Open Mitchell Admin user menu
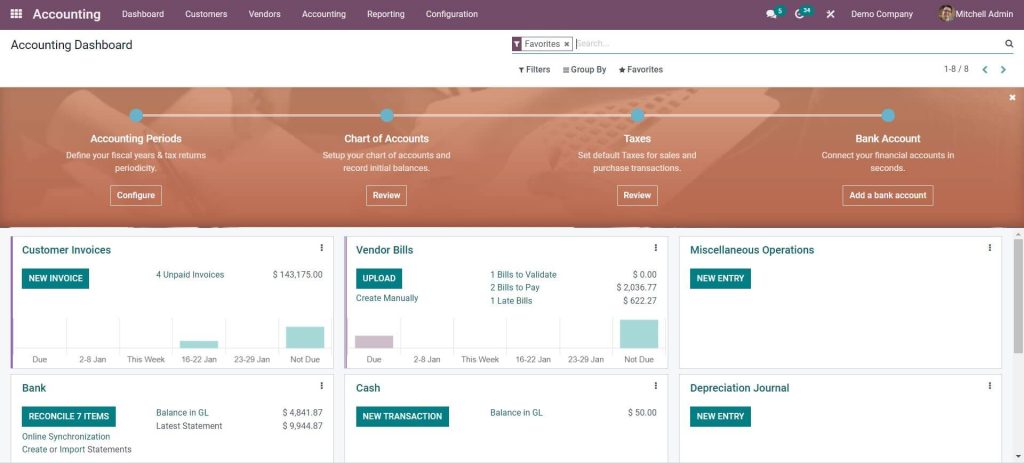Image resolution: width=1024 pixels, height=463 pixels. coord(976,14)
